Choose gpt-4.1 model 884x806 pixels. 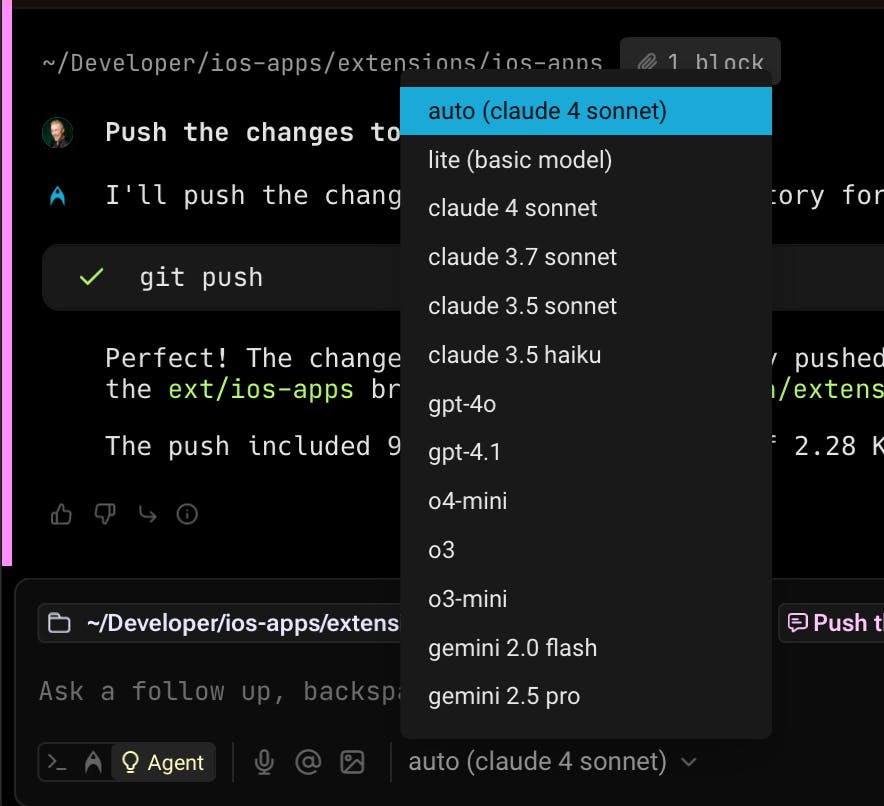(586, 452)
